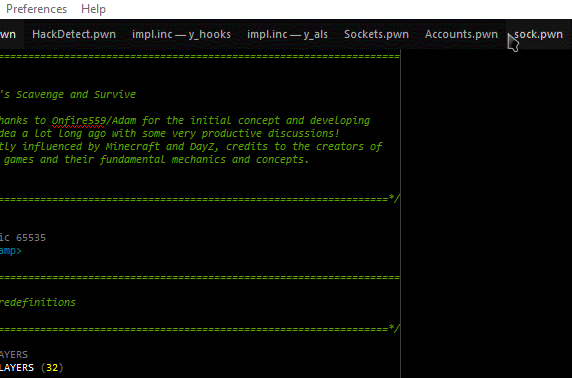
Task: Click the word 'DayZ' in the comment
Action: click(x=205, y=147)
